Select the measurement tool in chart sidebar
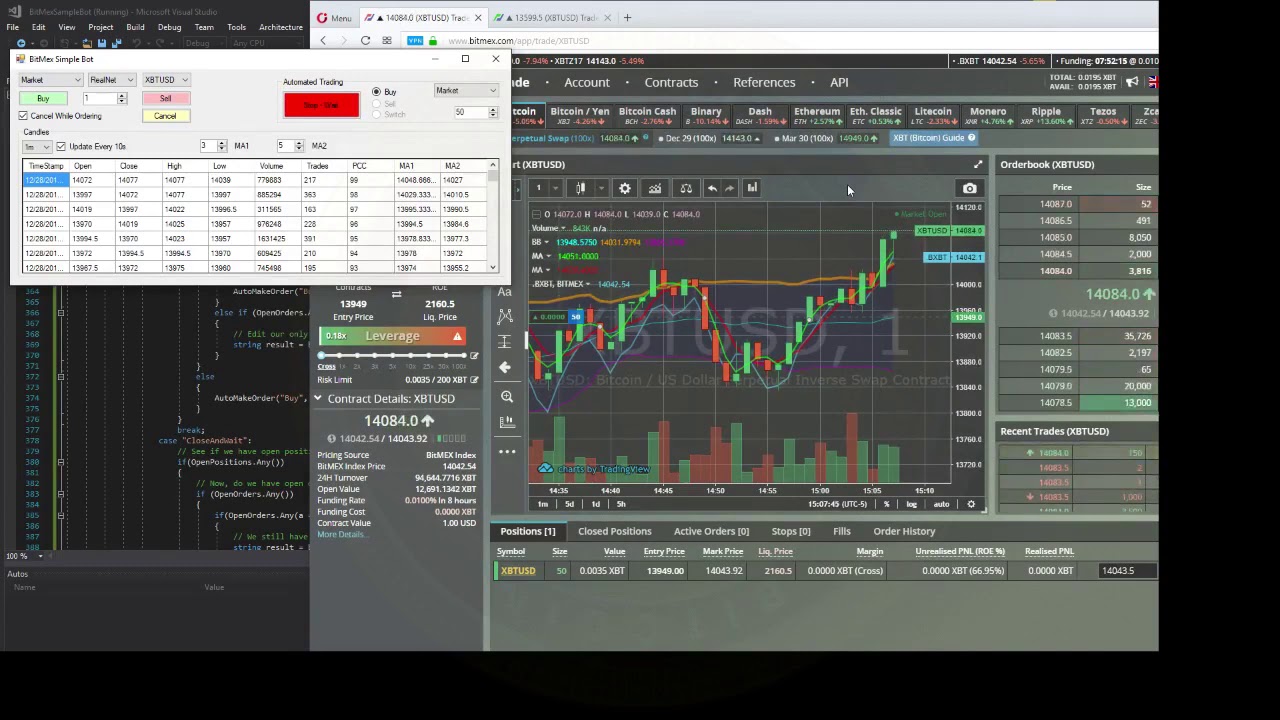This screenshot has width=1280, height=720. pyautogui.click(x=505, y=342)
